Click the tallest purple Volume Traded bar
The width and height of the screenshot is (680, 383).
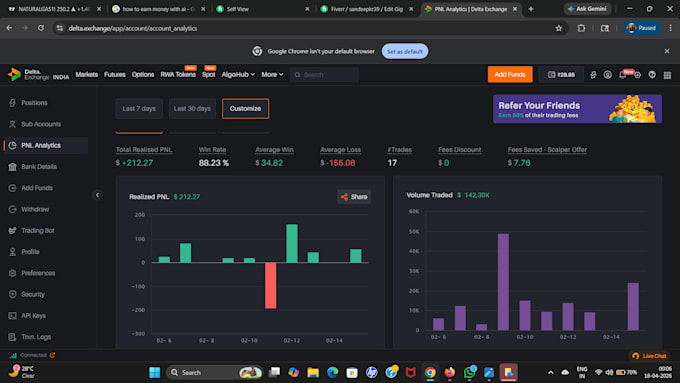(x=503, y=282)
